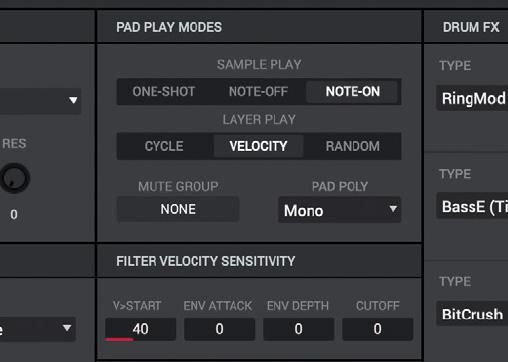The width and height of the screenshot is (508, 362).
Task: Click the ENV DEPTH value field
Action: 298,329
